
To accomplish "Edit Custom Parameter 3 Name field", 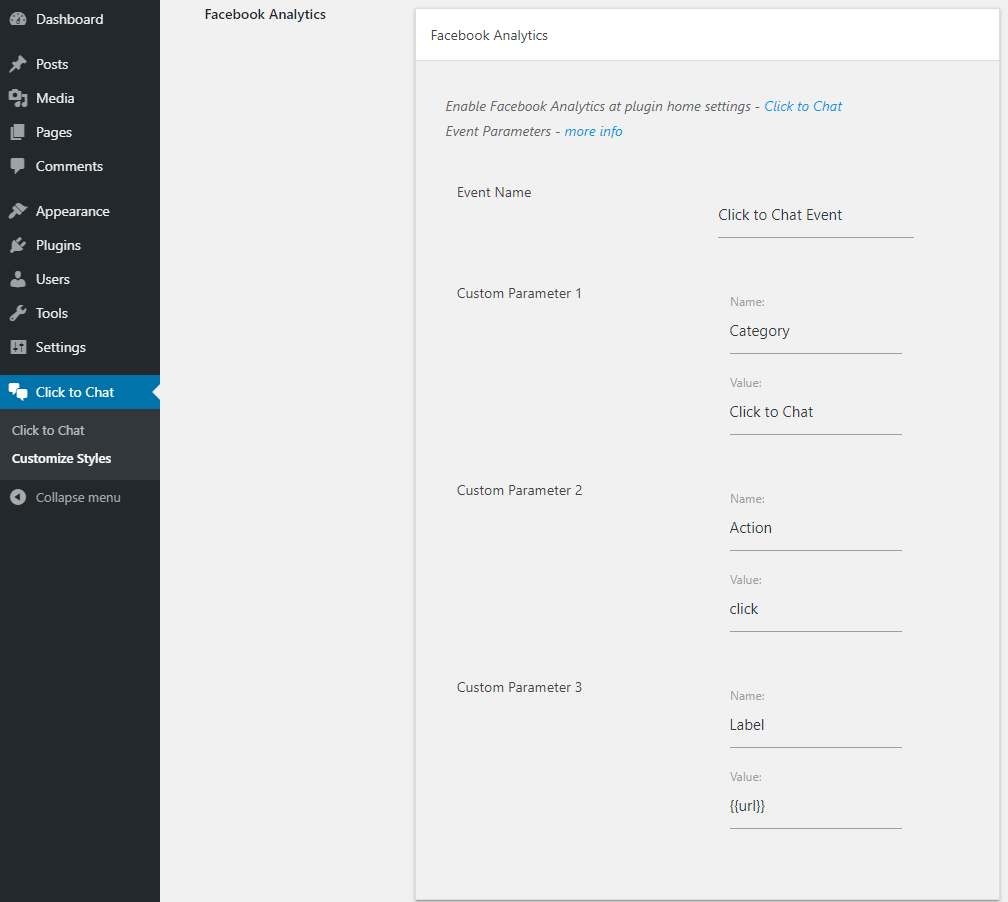I will 815,726.
